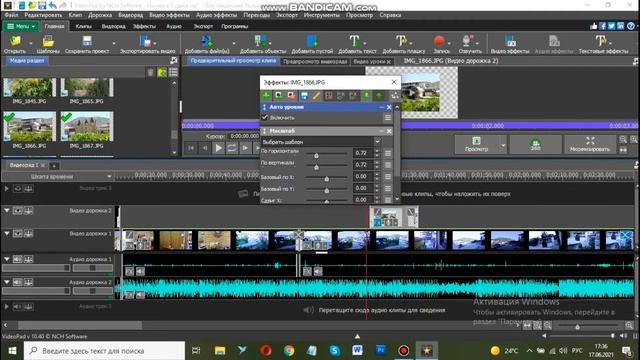Click the save effect chain floppy icon
The height and width of the screenshot is (360, 640).
coord(304,96)
